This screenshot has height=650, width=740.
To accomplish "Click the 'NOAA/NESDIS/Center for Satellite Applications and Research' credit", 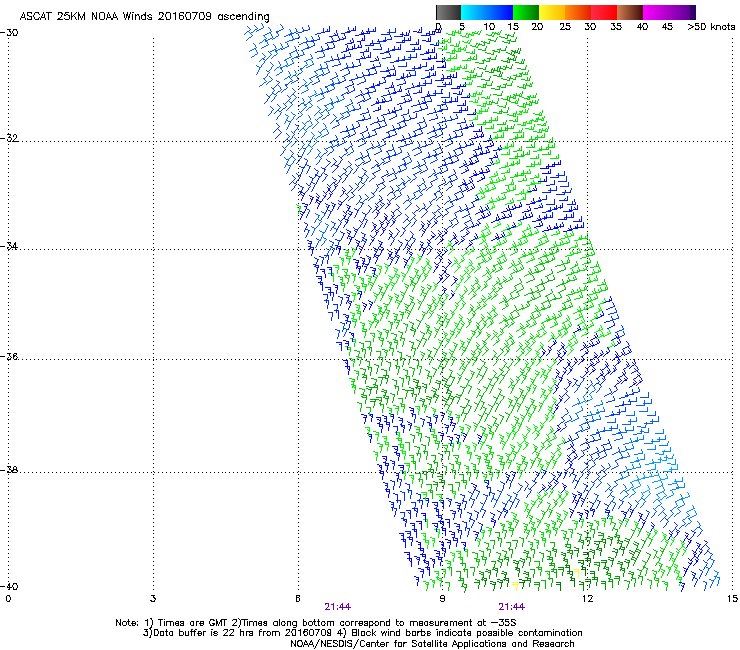I will [x=432, y=644].
